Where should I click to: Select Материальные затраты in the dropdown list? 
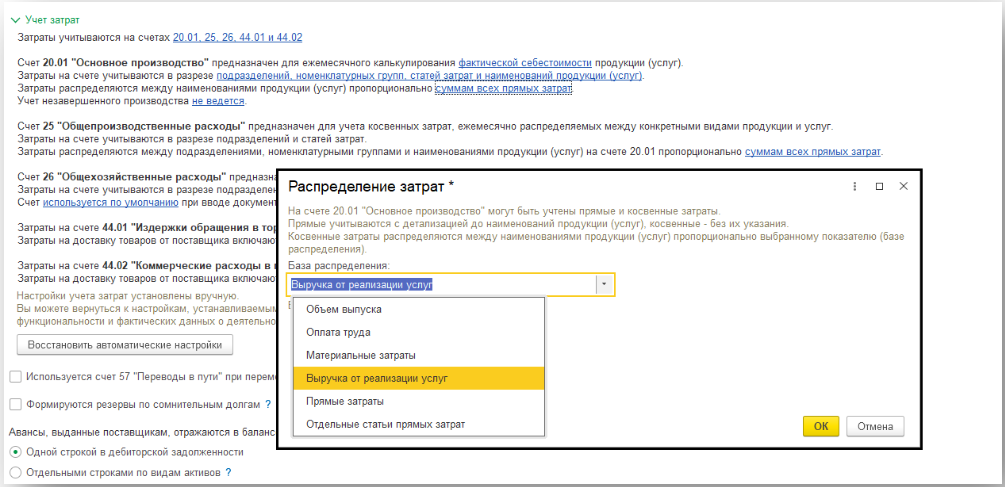(x=360, y=355)
